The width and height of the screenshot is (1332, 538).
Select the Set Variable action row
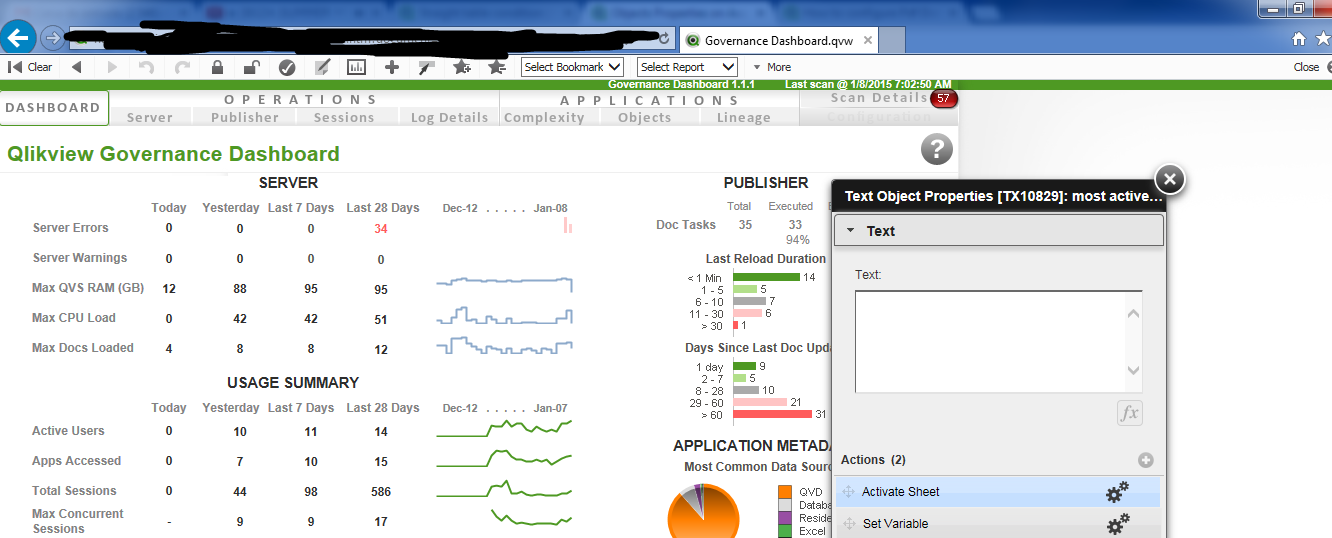pyautogui.click(x=998, y=523)
